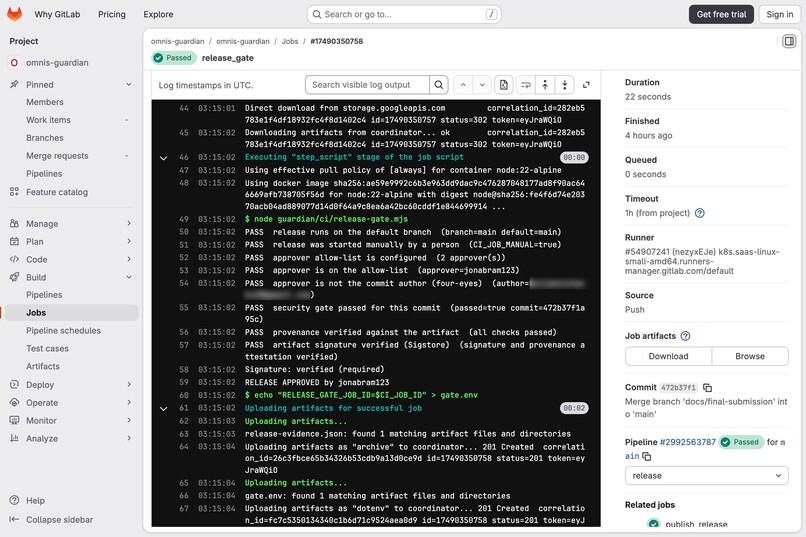Image resolution: width=806 pixels, height=537 pixels.
Task: Click Search visible log output field
Action: coord(367,85)
